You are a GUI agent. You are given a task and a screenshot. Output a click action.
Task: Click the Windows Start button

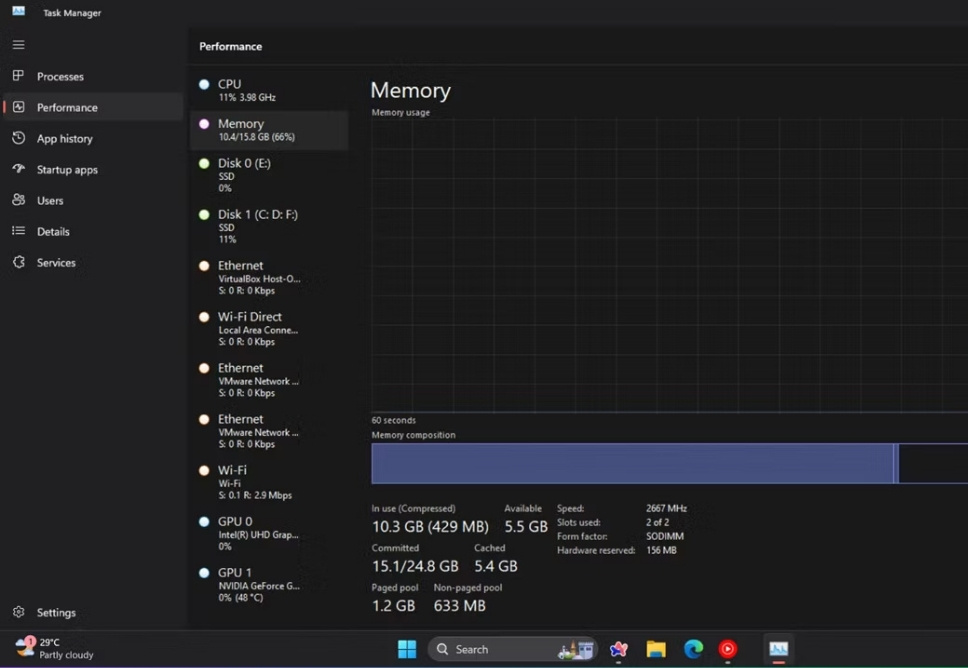[x=407, y=649]
